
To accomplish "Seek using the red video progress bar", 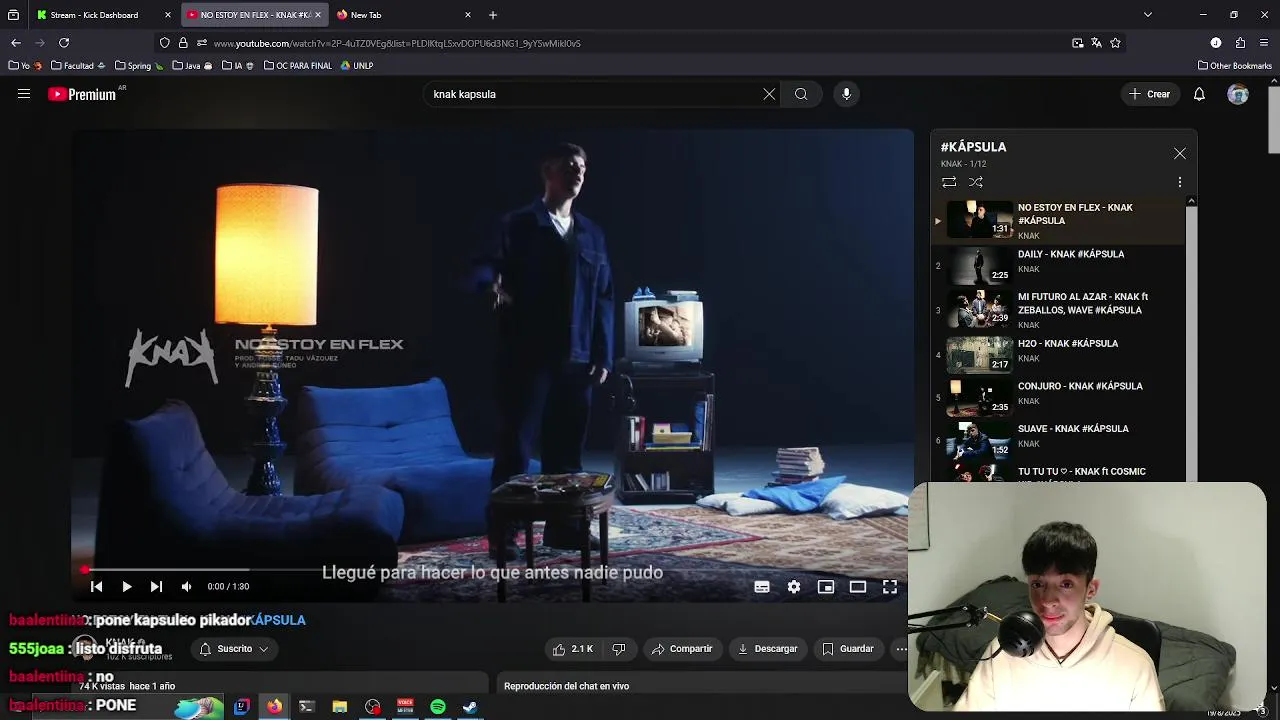I will (492, 569).
